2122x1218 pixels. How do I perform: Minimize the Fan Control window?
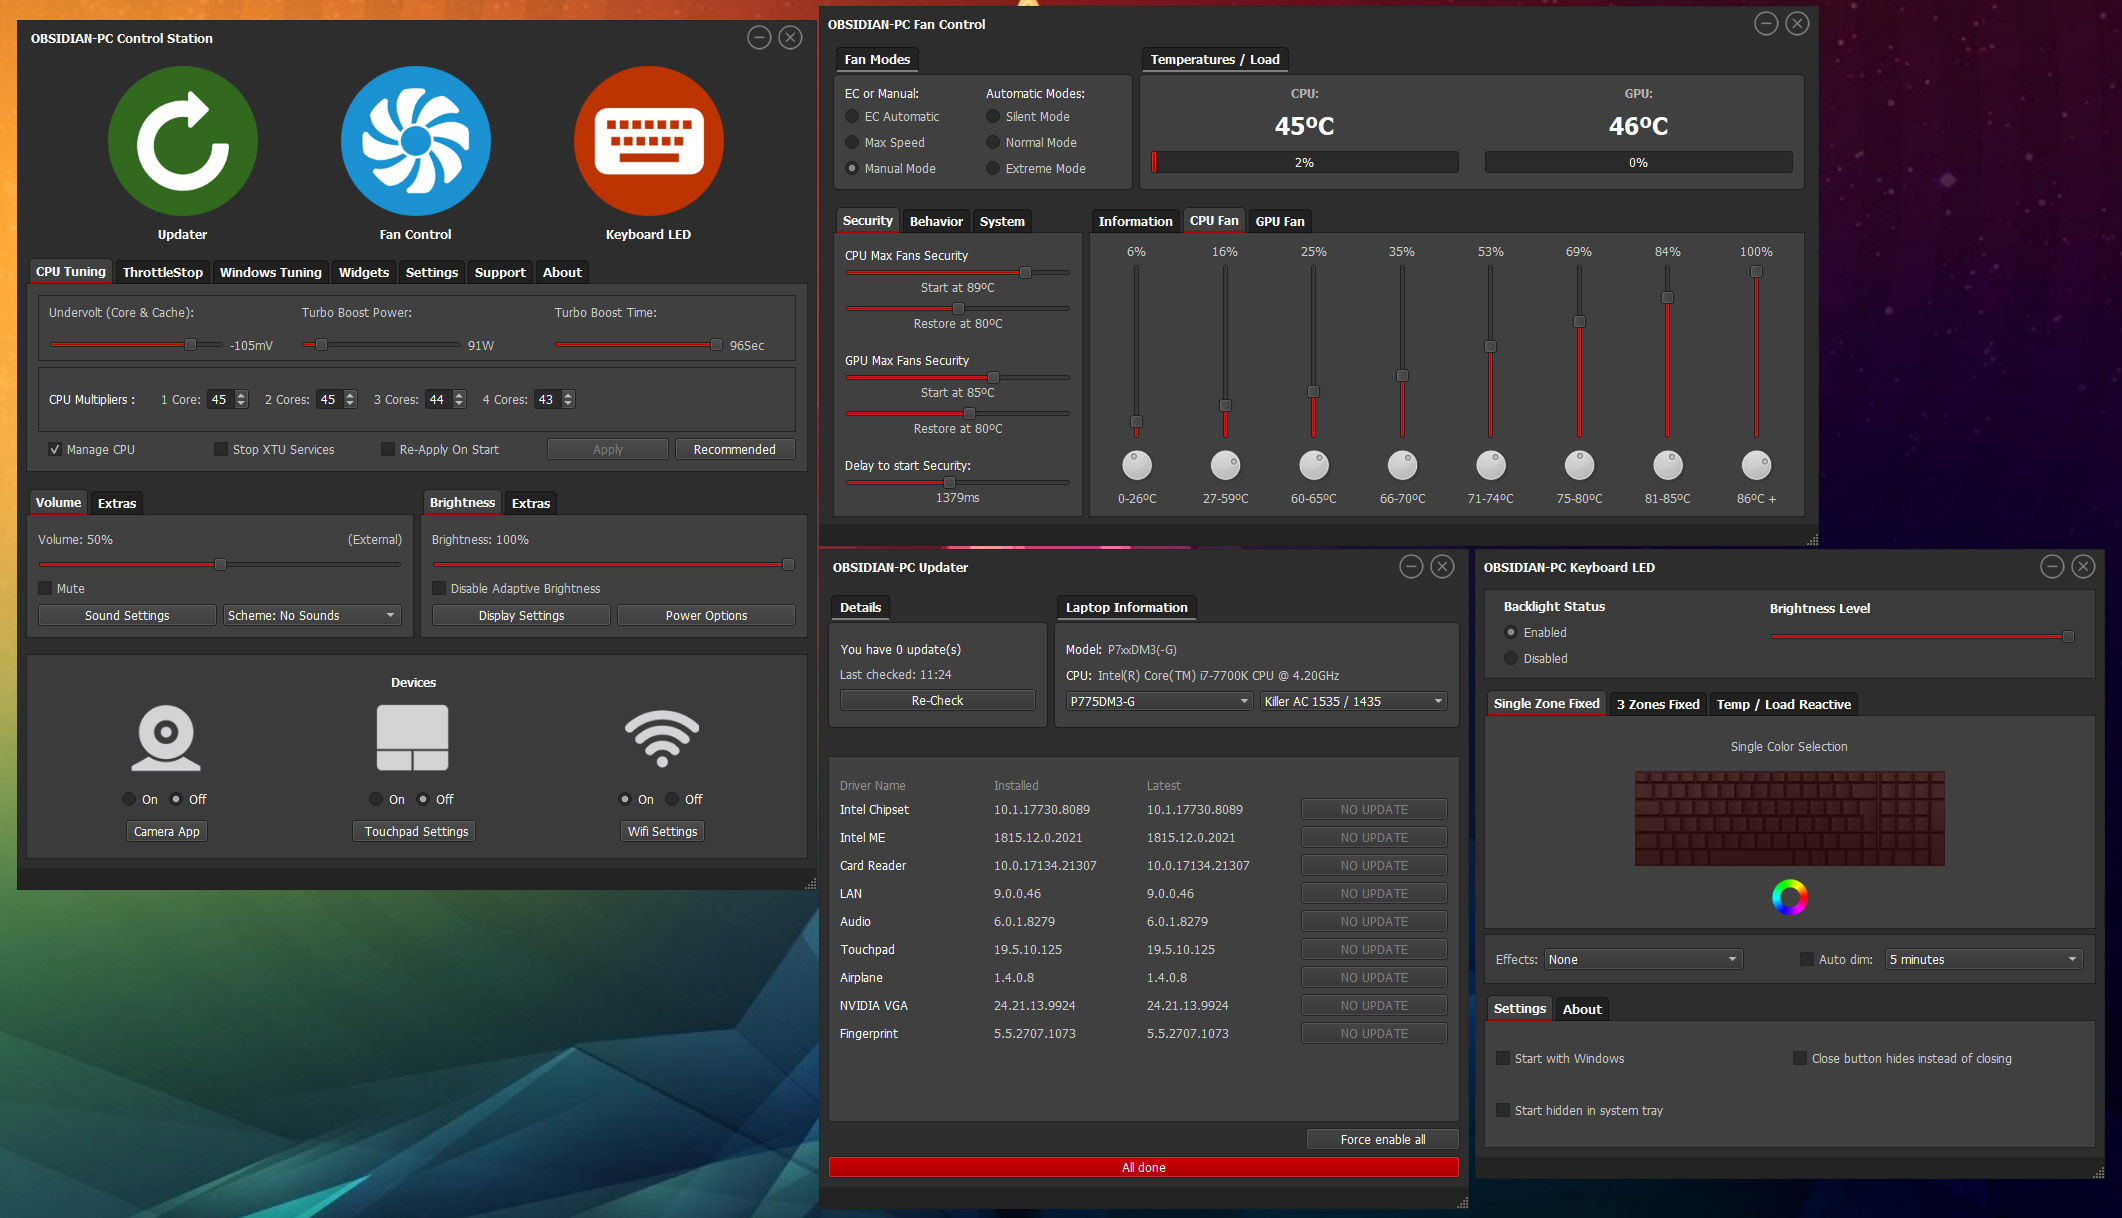[1766, 24]
